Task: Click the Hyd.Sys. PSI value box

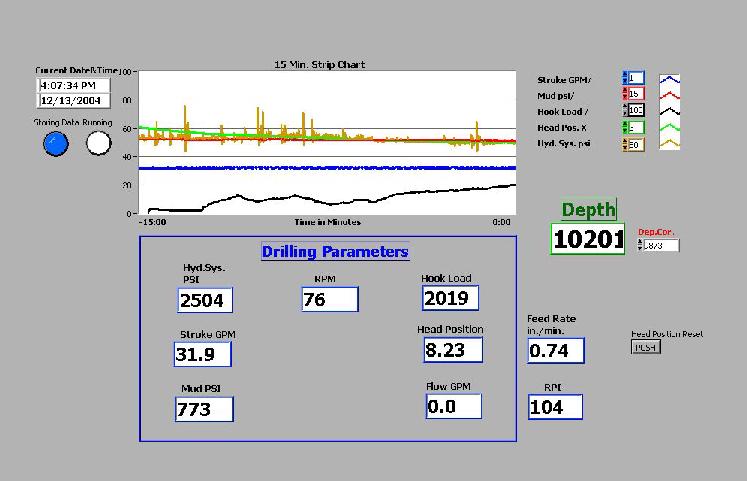Action: [205, 300]
